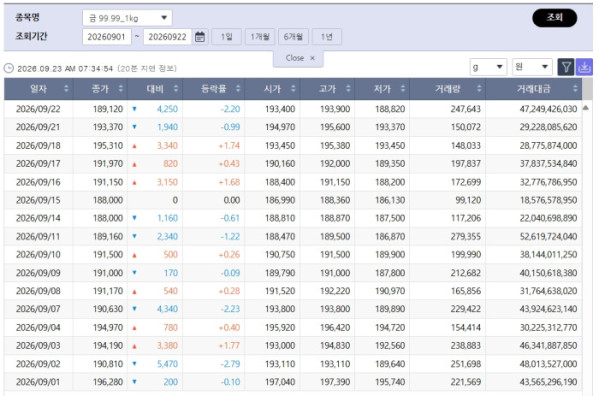
Task: Sort by 거래대금 column arrows
Action: tap(575, 89)
